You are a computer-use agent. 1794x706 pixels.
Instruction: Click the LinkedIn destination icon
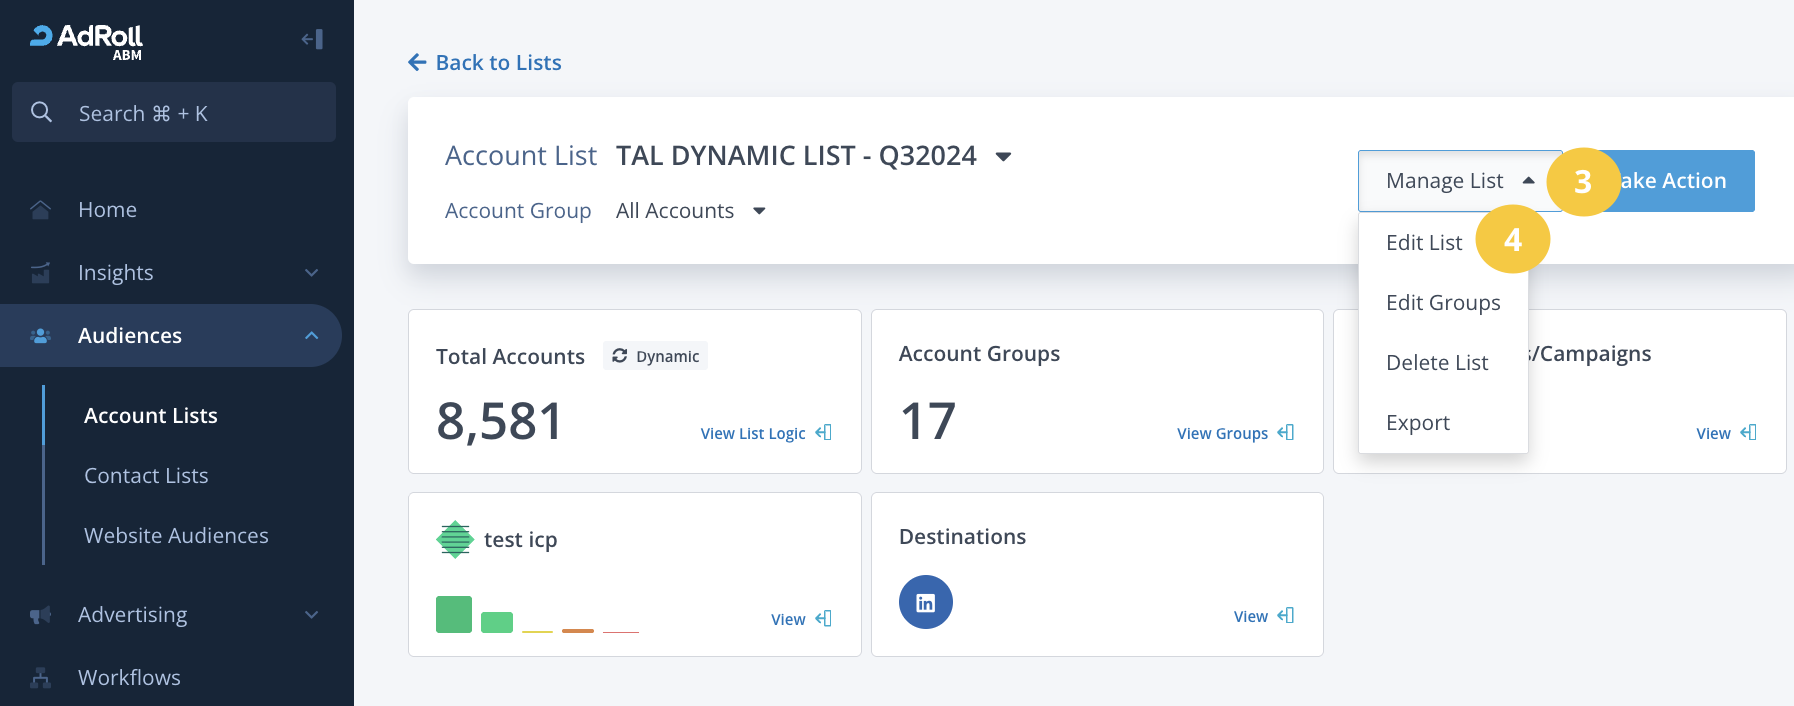(x=925, y=602)
